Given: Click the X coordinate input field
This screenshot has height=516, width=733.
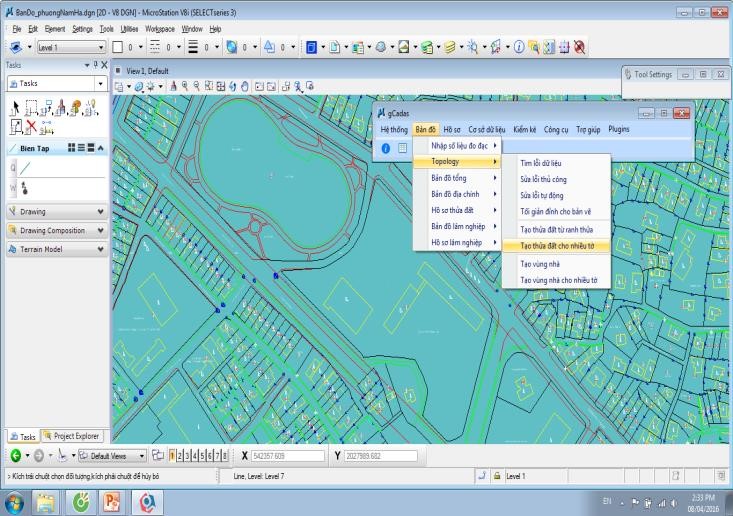Looking at the screenshot, I should pyautogui.click(x=290, y=456).
